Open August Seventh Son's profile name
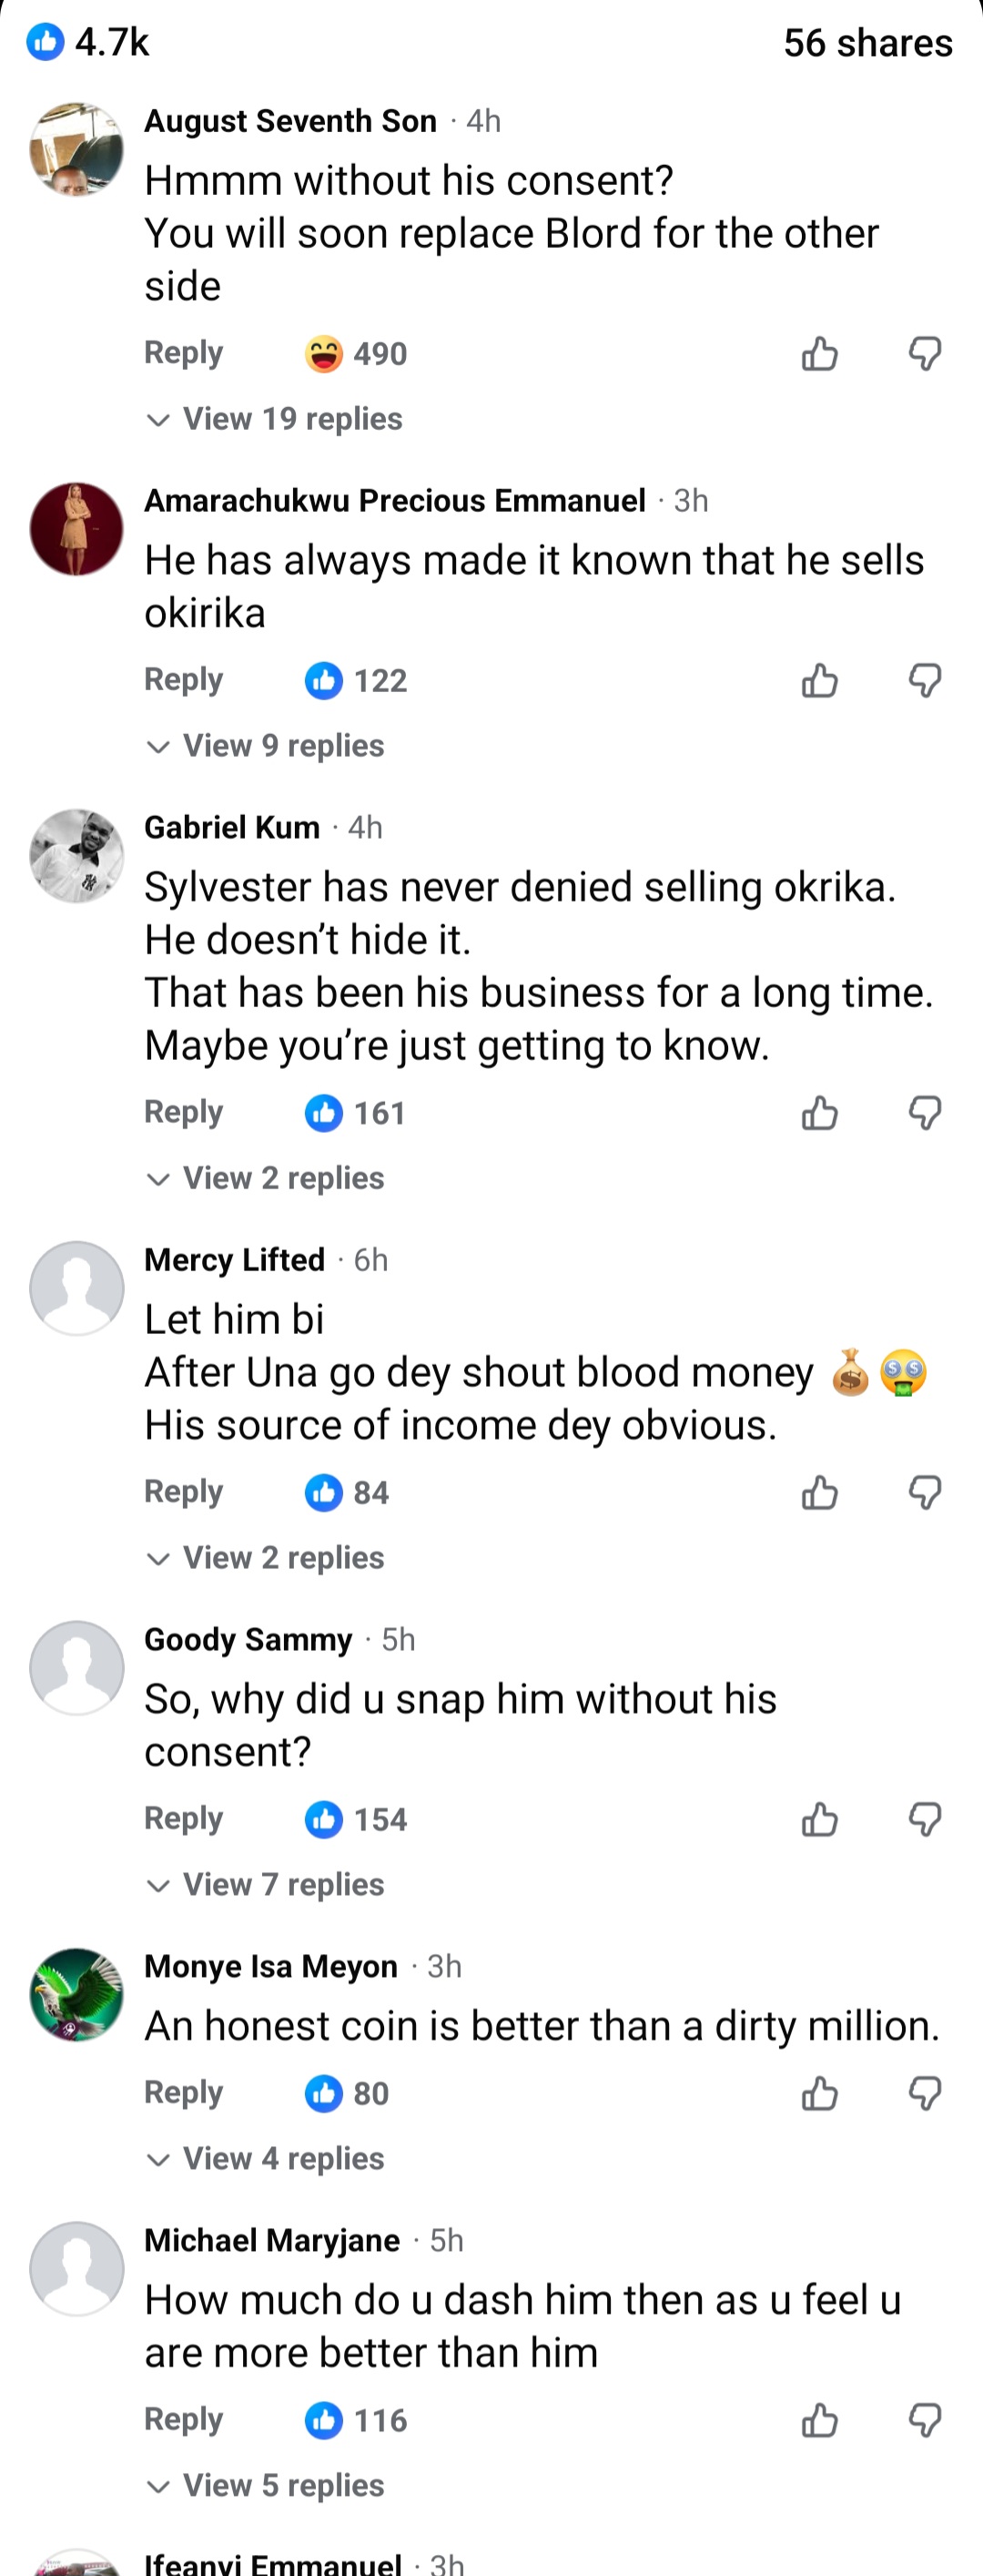Viewport: 983px width, 2576px height. pyautogui.click(x=291, y=121)
